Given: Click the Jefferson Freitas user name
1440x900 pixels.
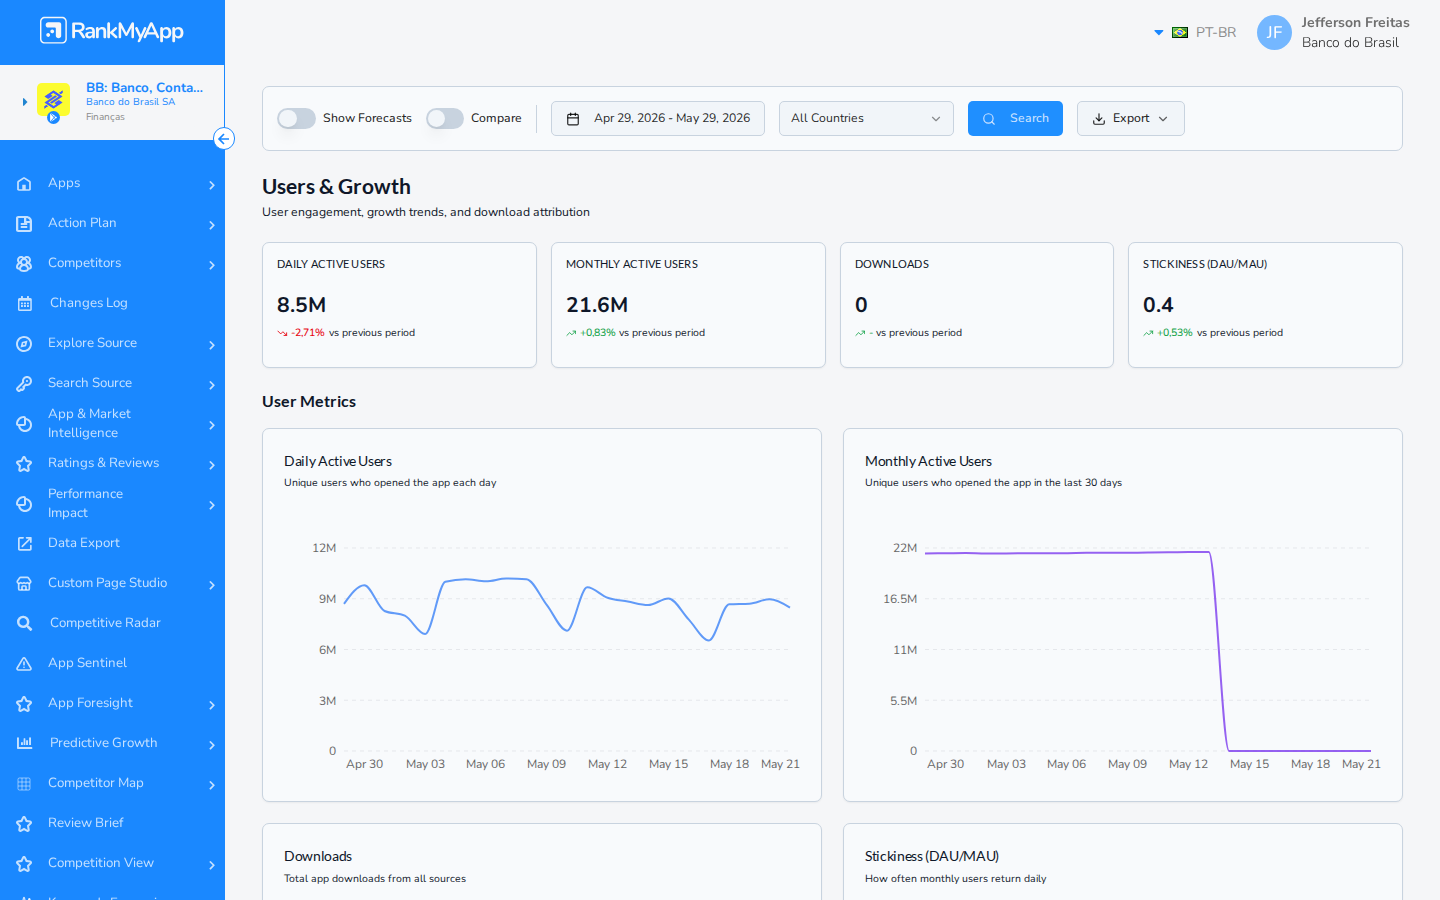Looking at the screenshot, I should (x=1355, y=23).
